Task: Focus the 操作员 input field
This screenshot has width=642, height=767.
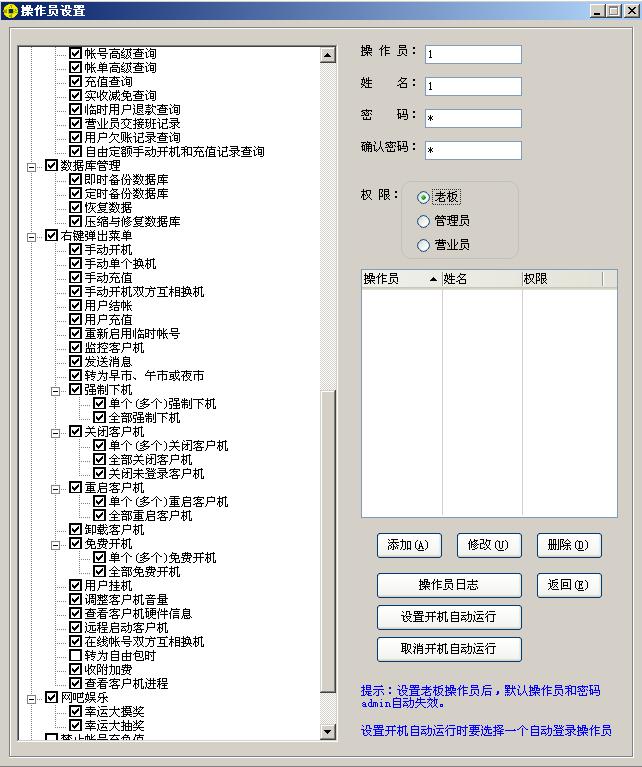Action: coord(473,54)
